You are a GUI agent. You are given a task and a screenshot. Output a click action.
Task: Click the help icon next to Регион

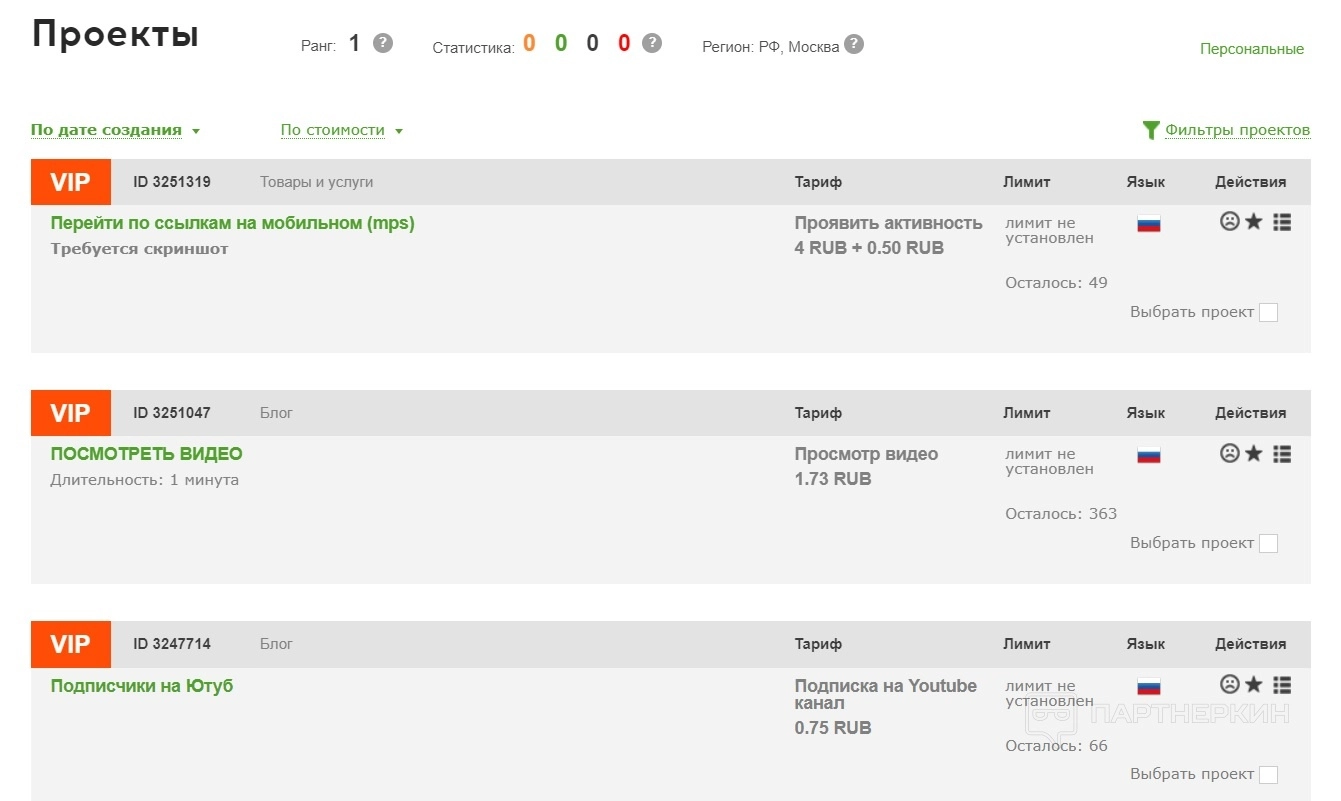tap(853, 45)
